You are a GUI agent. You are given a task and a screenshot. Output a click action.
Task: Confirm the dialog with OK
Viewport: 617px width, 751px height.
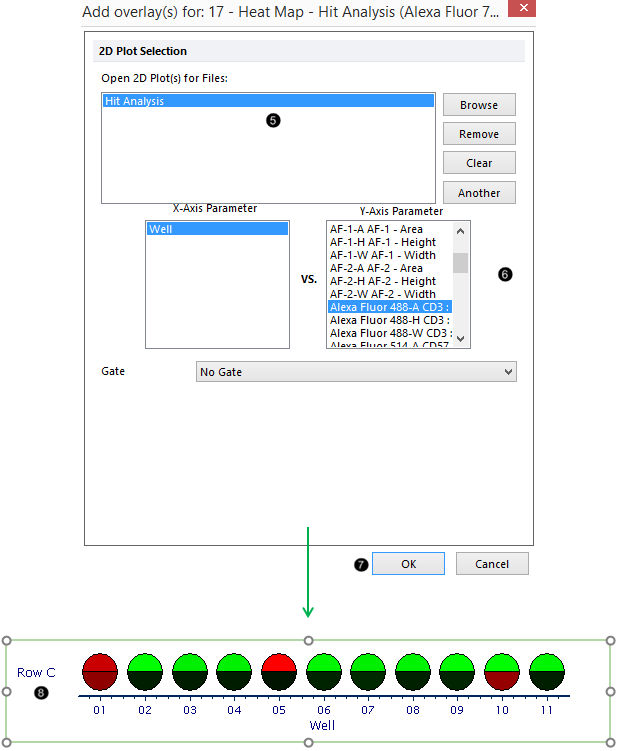408,564
